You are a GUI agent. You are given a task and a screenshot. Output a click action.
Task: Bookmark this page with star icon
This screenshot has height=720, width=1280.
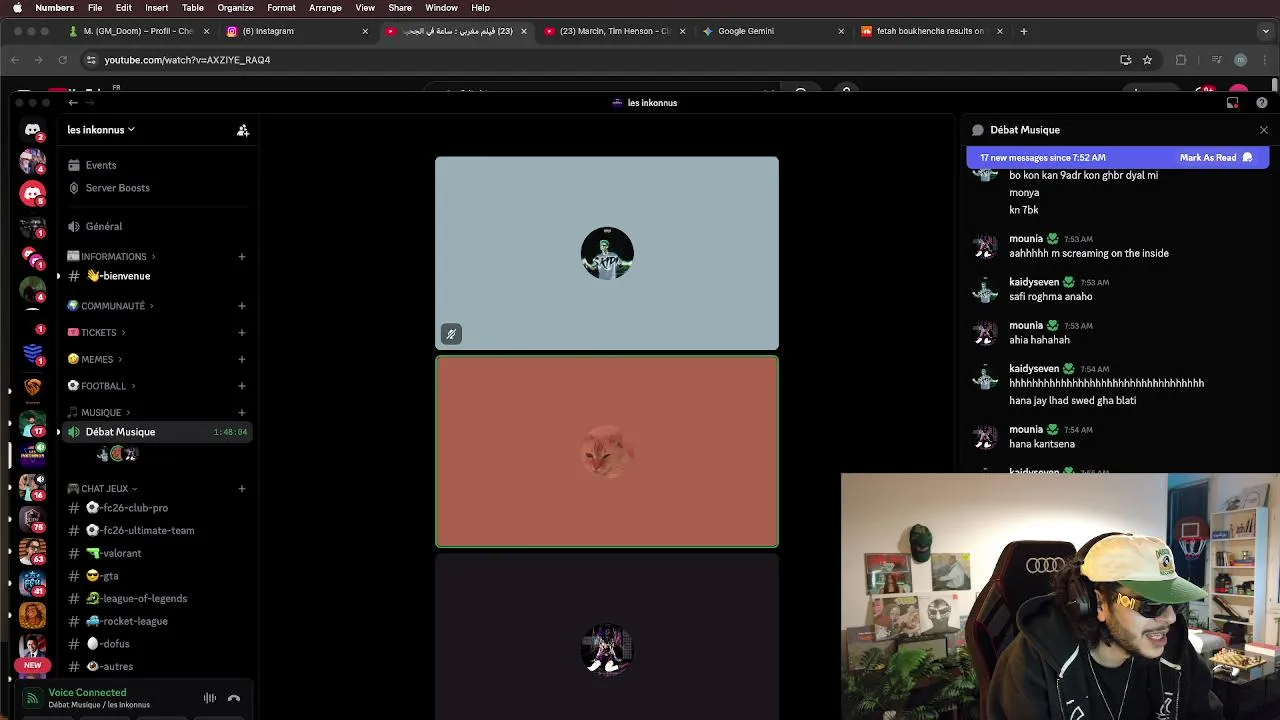point(1147,60)
